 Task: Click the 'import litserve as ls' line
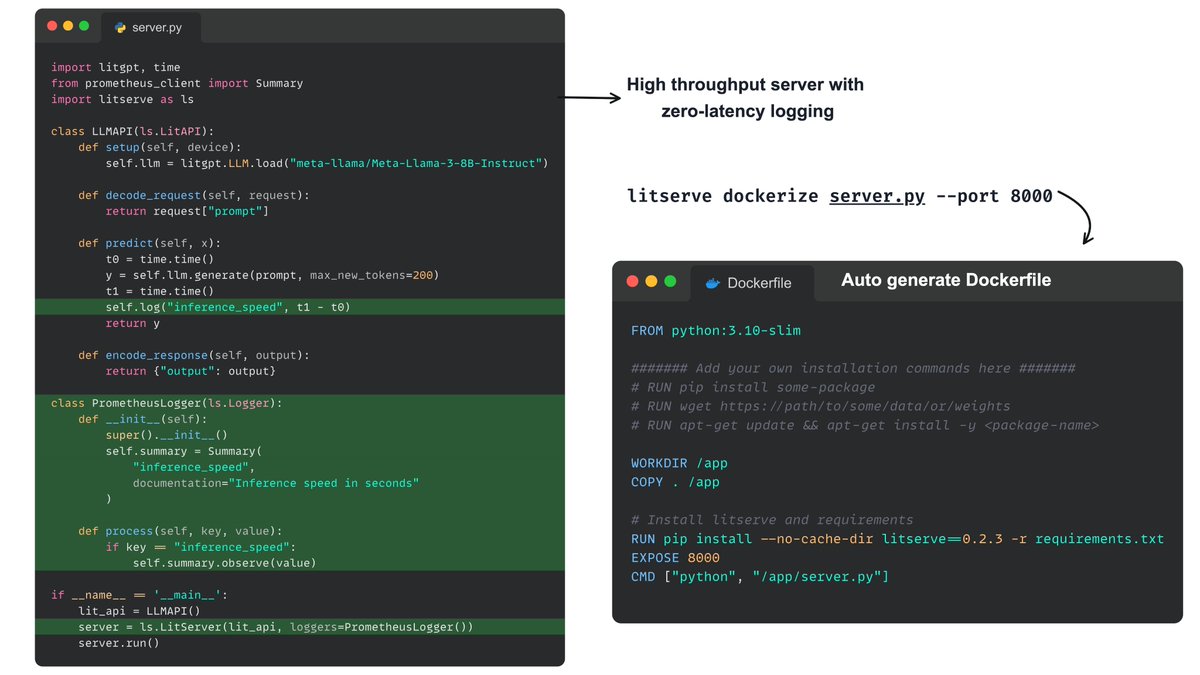(122, 99)
